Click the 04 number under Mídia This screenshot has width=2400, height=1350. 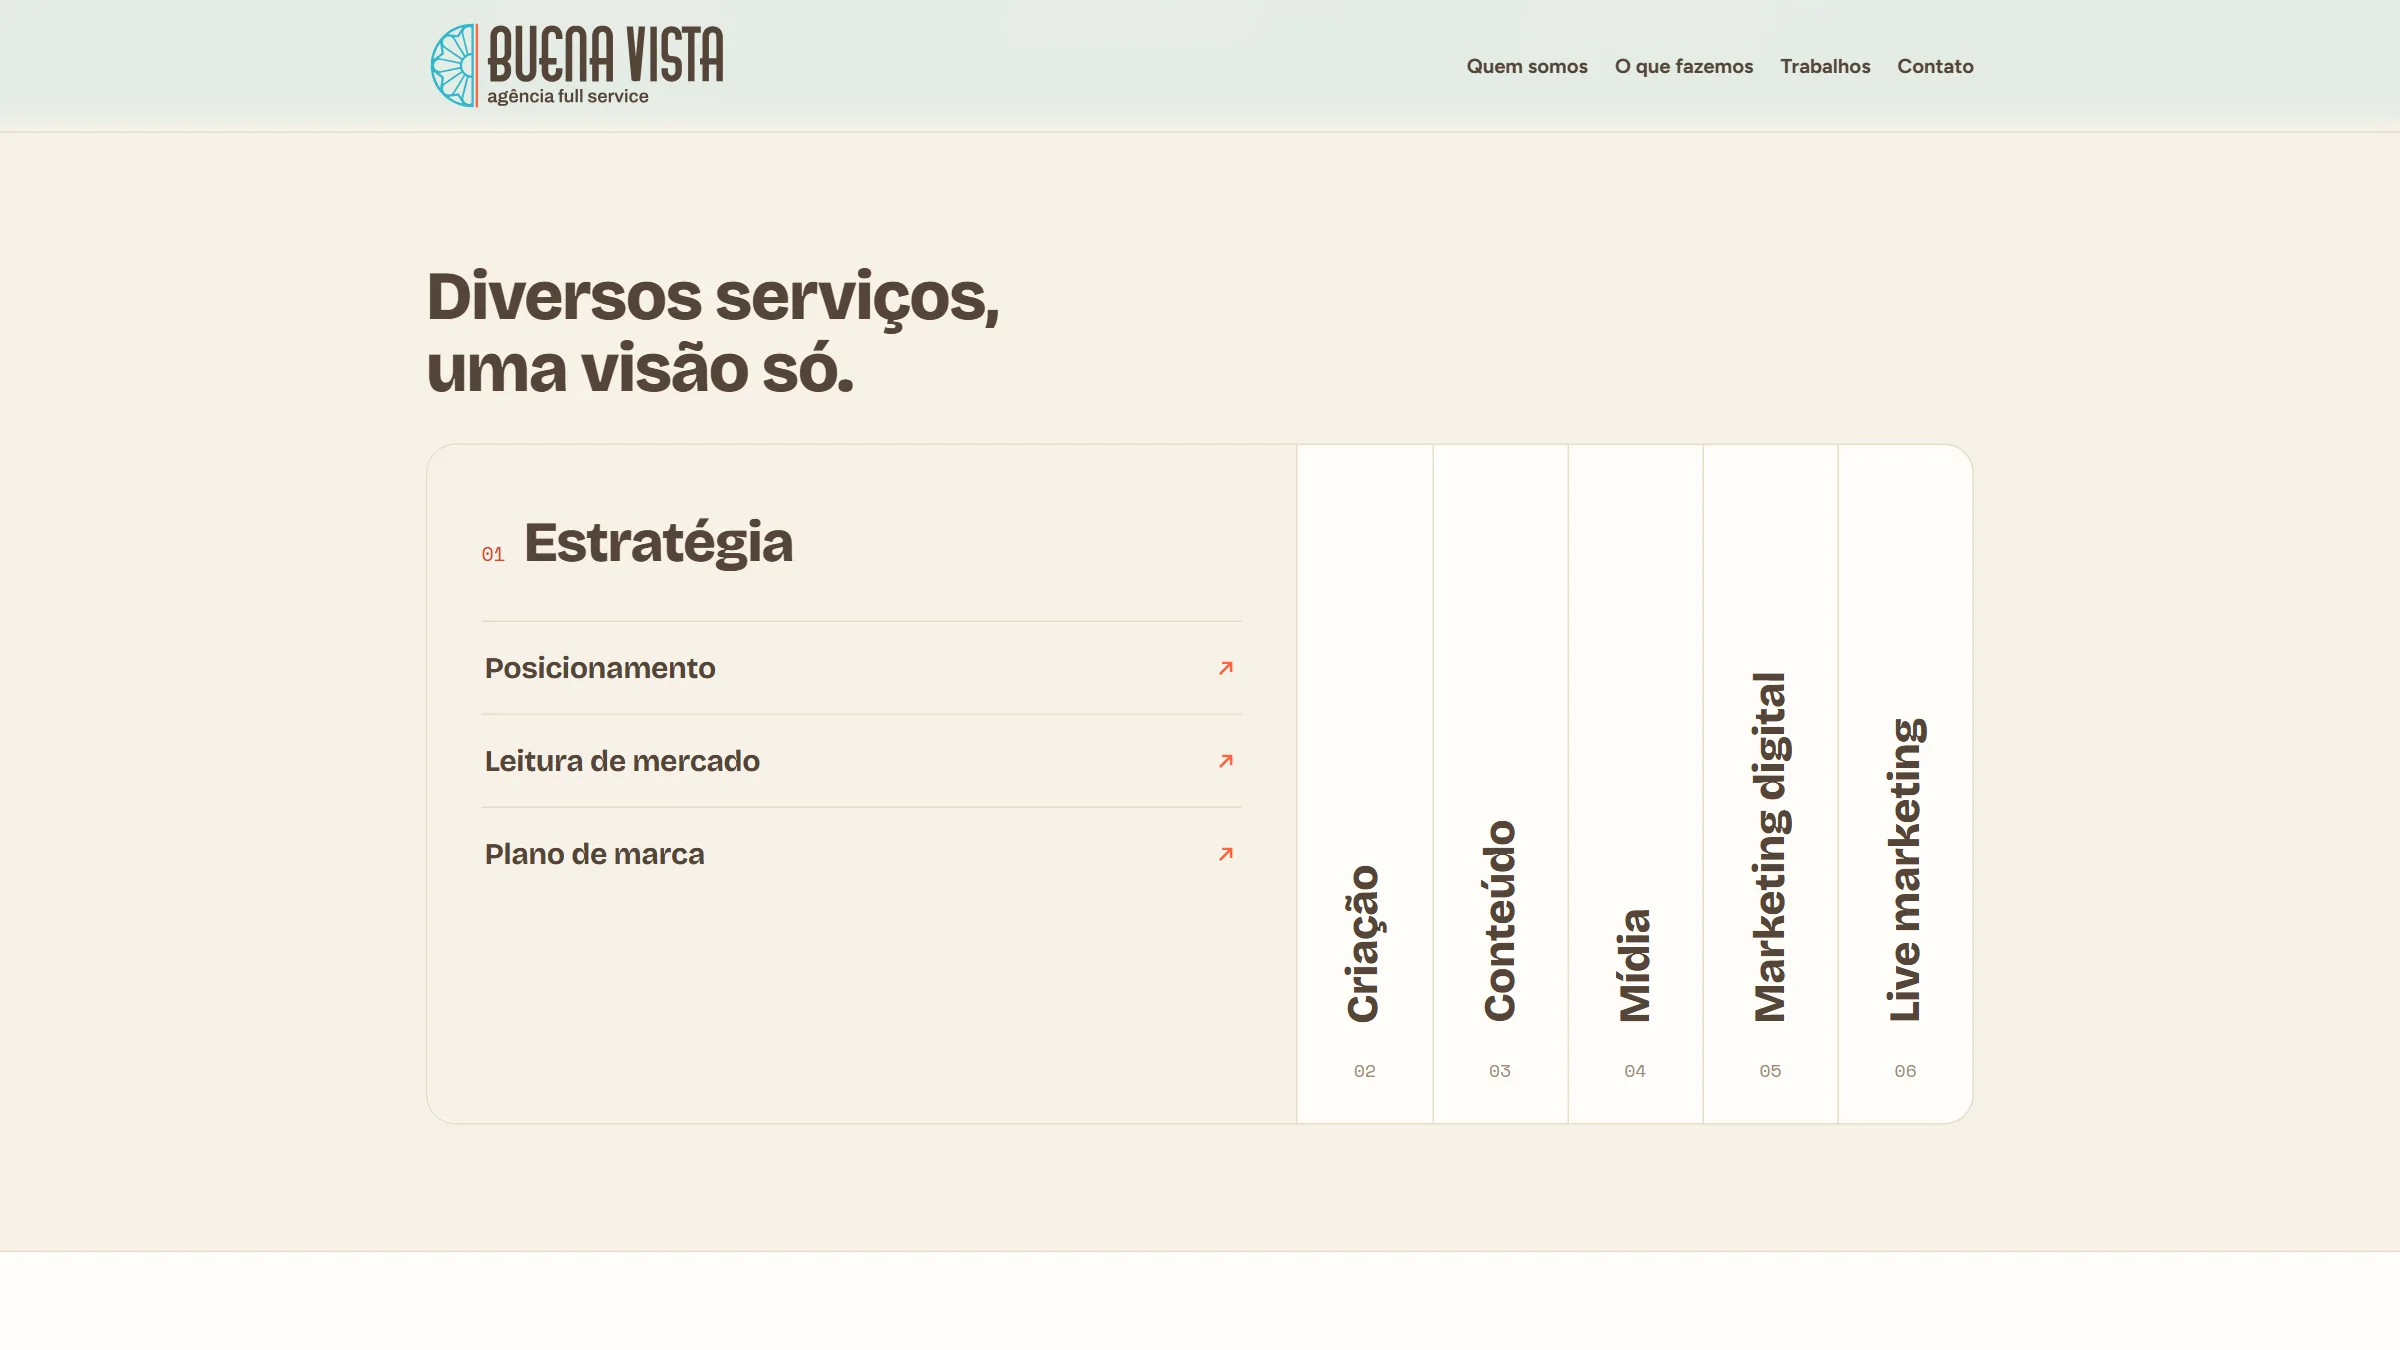tap(1634, 1071)
